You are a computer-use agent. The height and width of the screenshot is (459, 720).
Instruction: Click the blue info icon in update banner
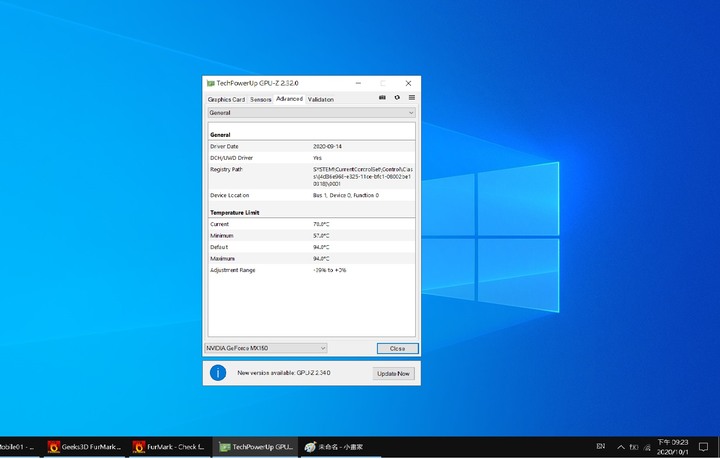point(218,373)
